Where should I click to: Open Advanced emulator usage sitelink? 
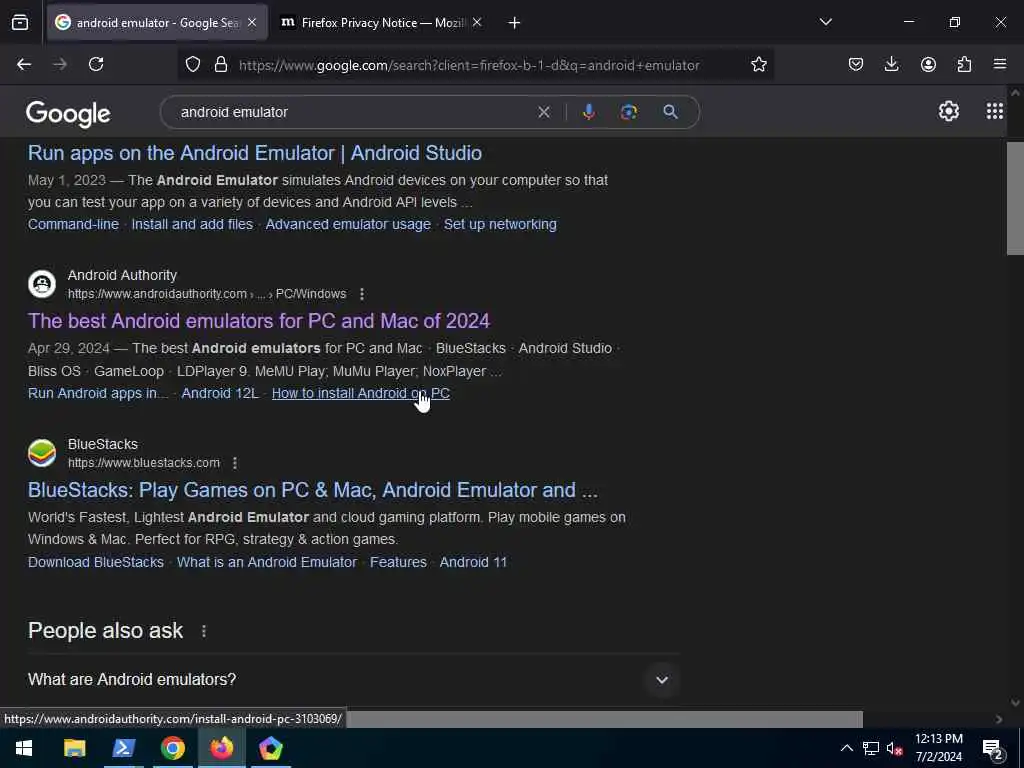pyautogui.click(x=348, y=224)
